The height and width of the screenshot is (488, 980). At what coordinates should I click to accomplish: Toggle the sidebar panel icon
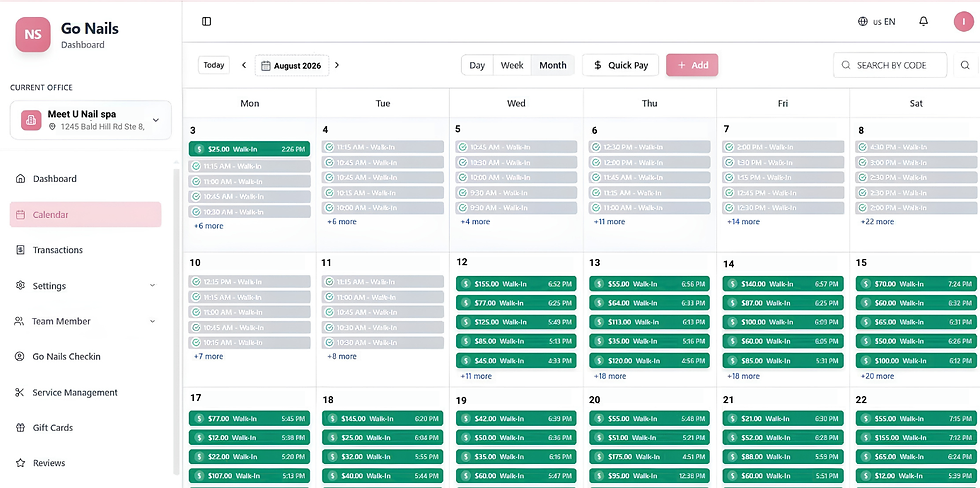pyautogui.click(x=206, y=21)
